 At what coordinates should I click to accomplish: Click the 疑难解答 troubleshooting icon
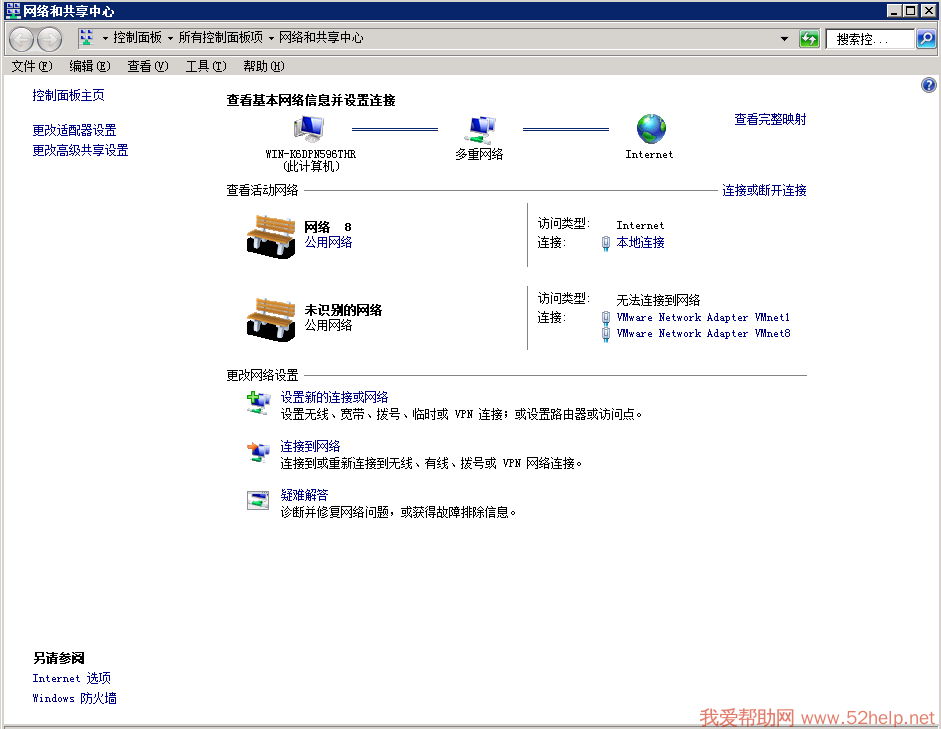(258, 500)
